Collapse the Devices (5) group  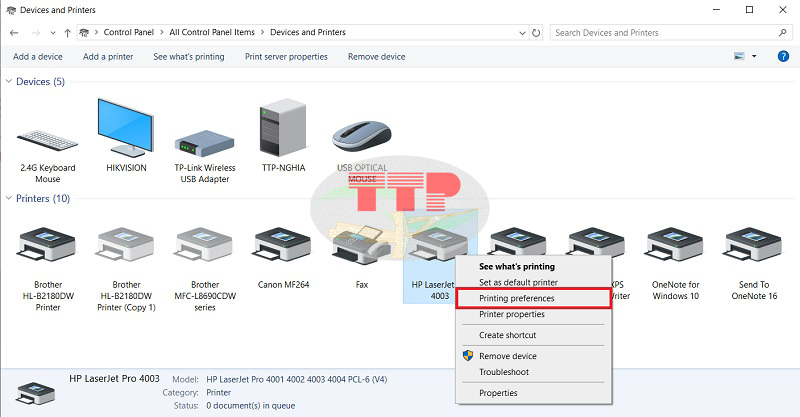click(9, 81)
